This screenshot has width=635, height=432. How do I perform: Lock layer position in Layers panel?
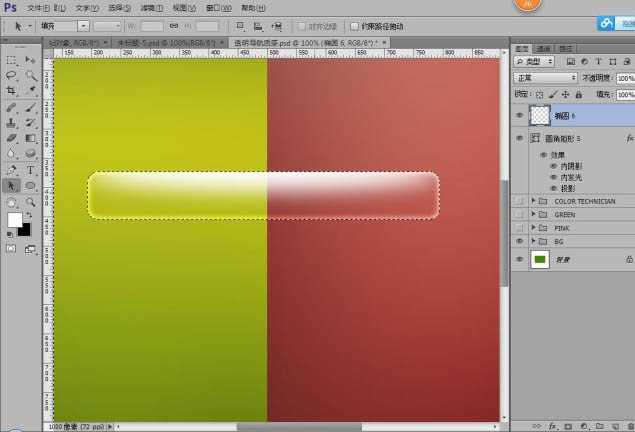565,95
